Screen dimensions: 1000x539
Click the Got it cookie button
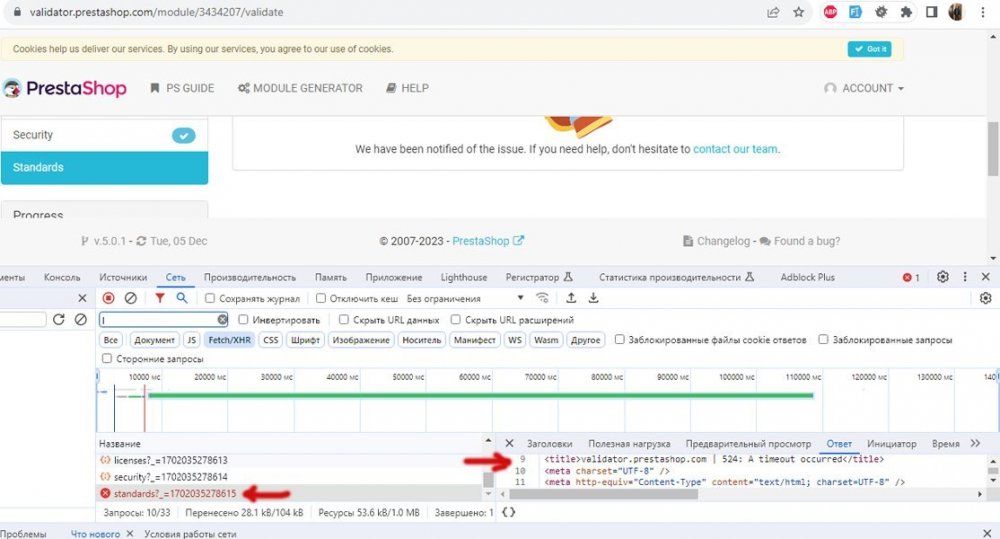tap(869, 49)
